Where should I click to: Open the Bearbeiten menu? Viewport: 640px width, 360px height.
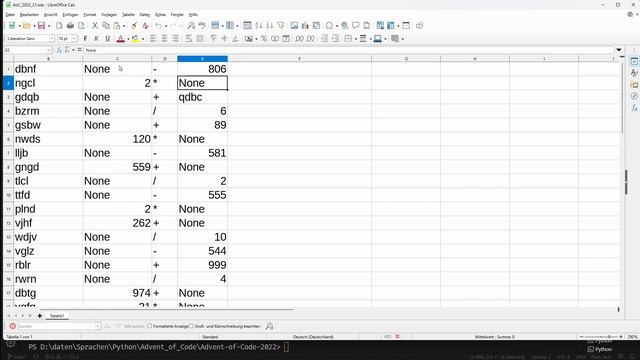coord(29,14)
